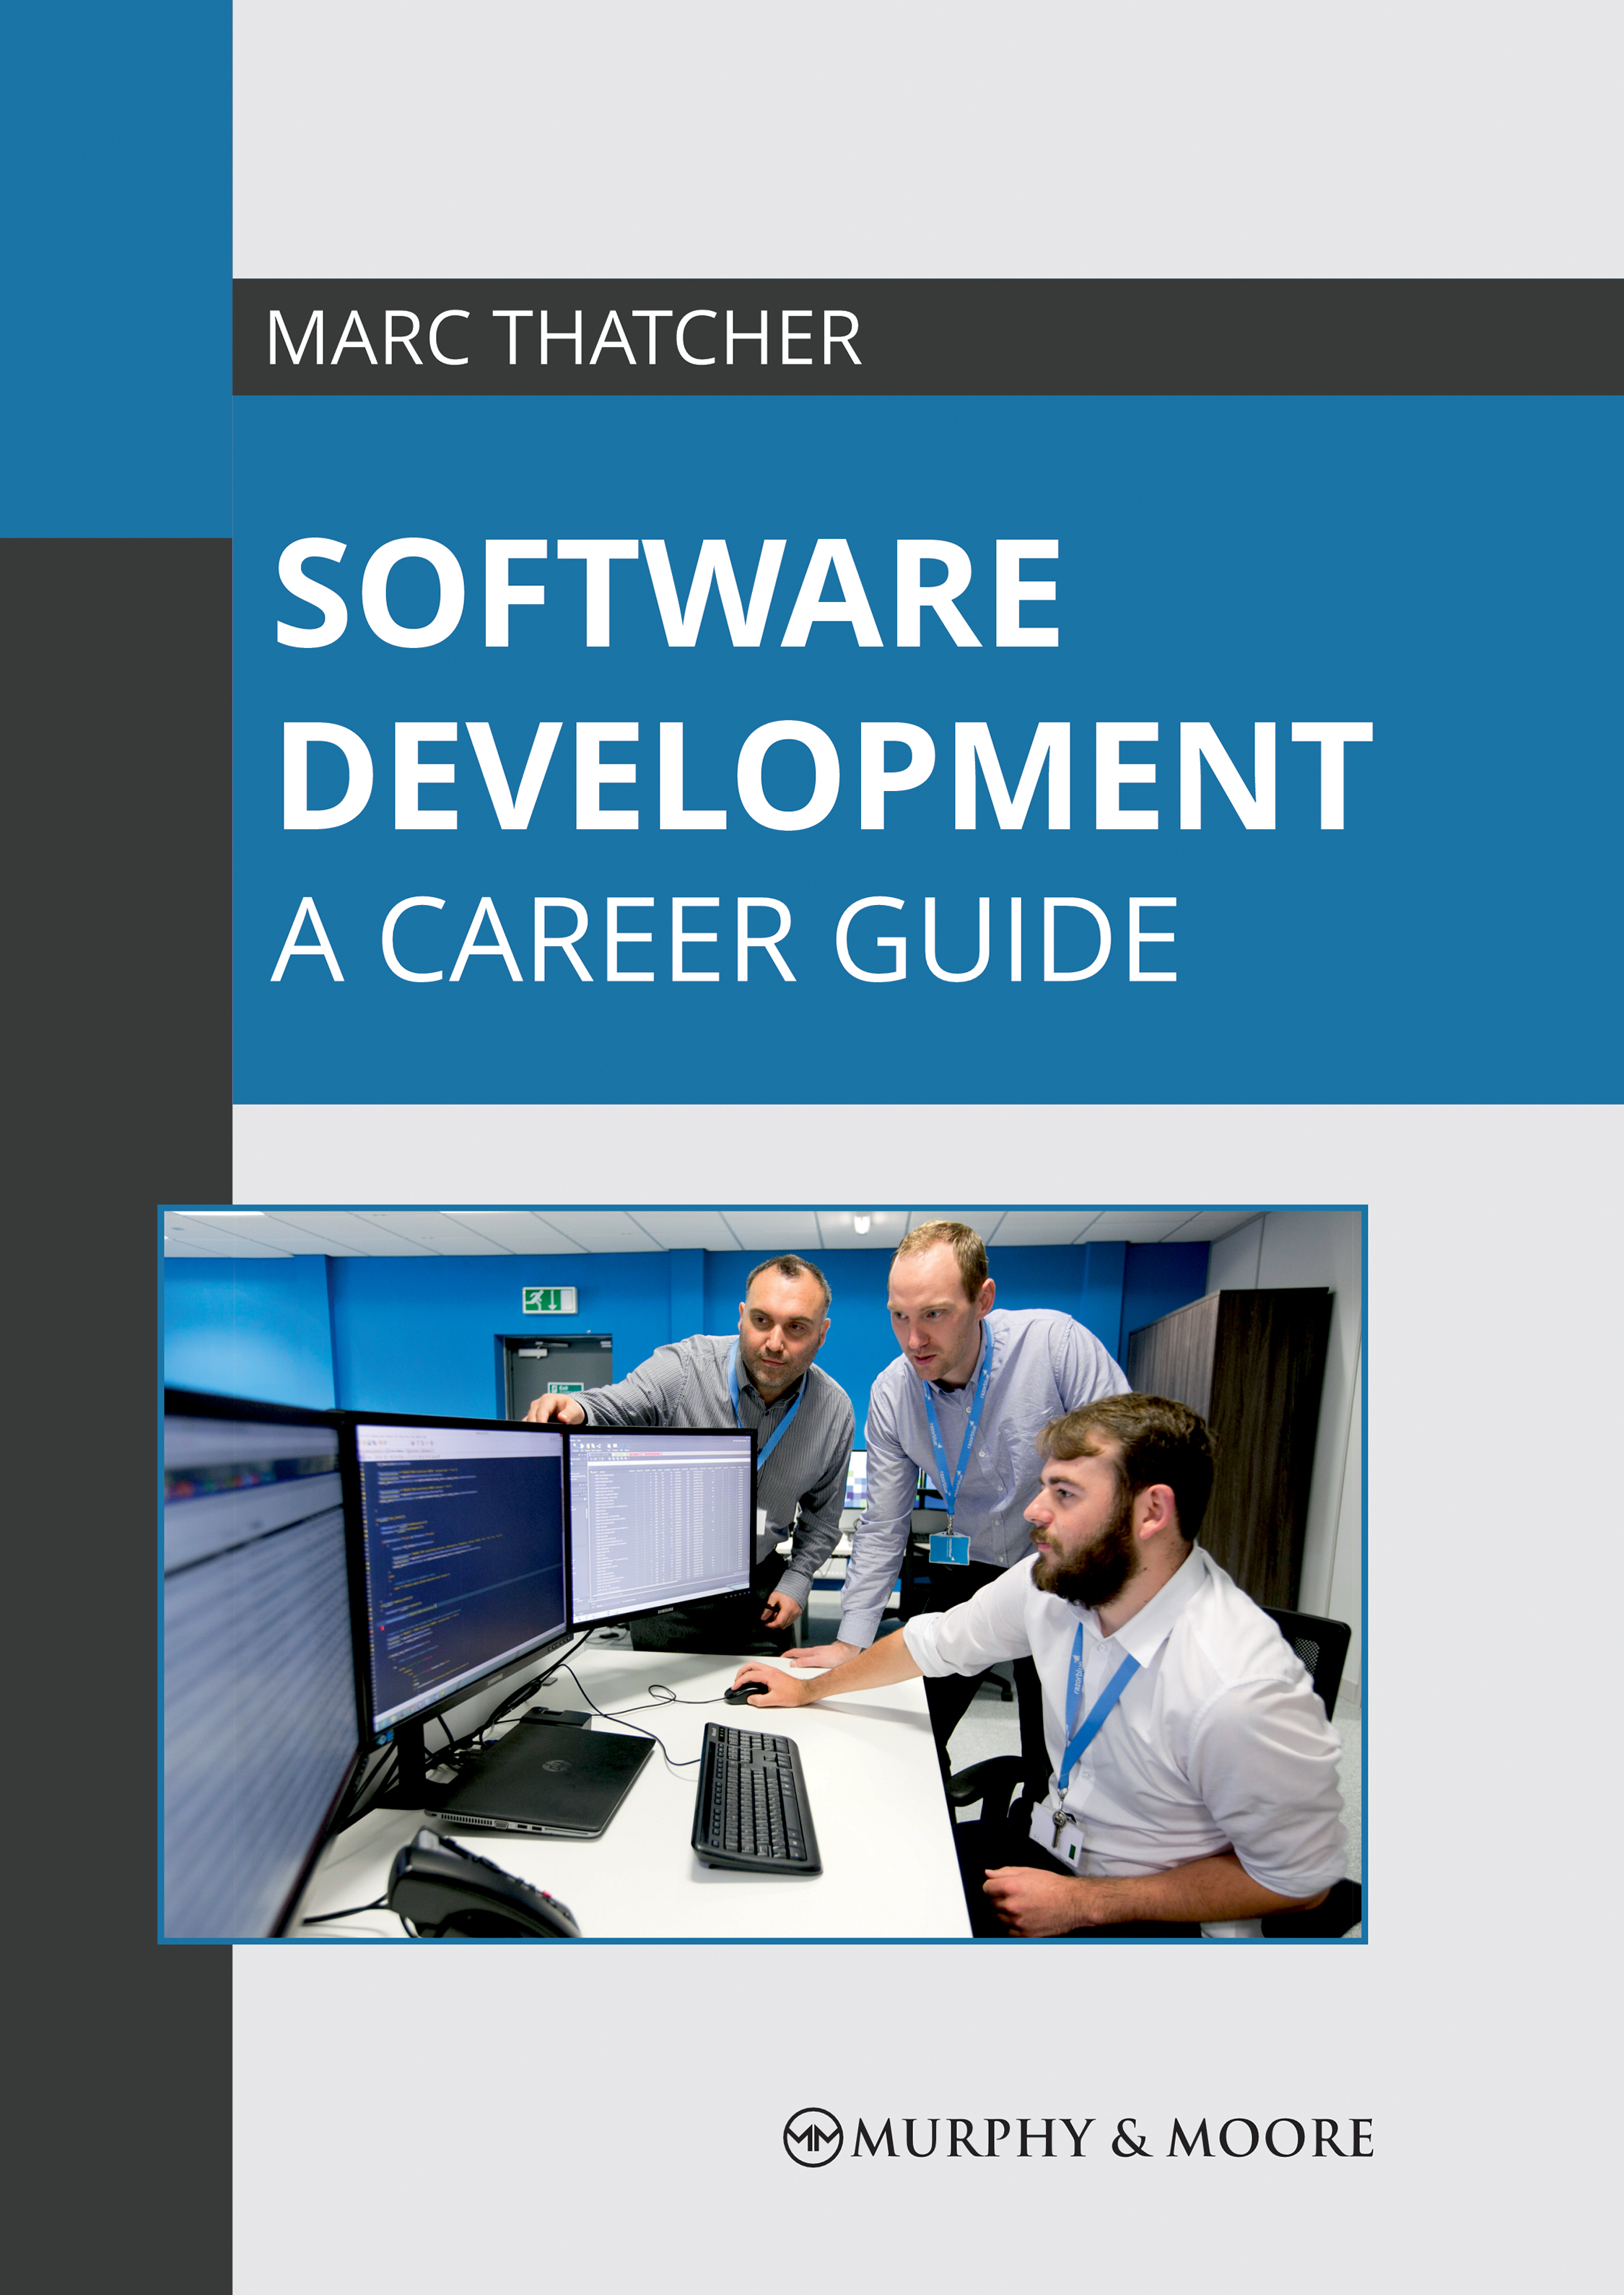The height and width of the screenshot is (2295, 1624).
Task: Click the MURPHY & MOORE publisher text
Action: tap(1112, 2138)
